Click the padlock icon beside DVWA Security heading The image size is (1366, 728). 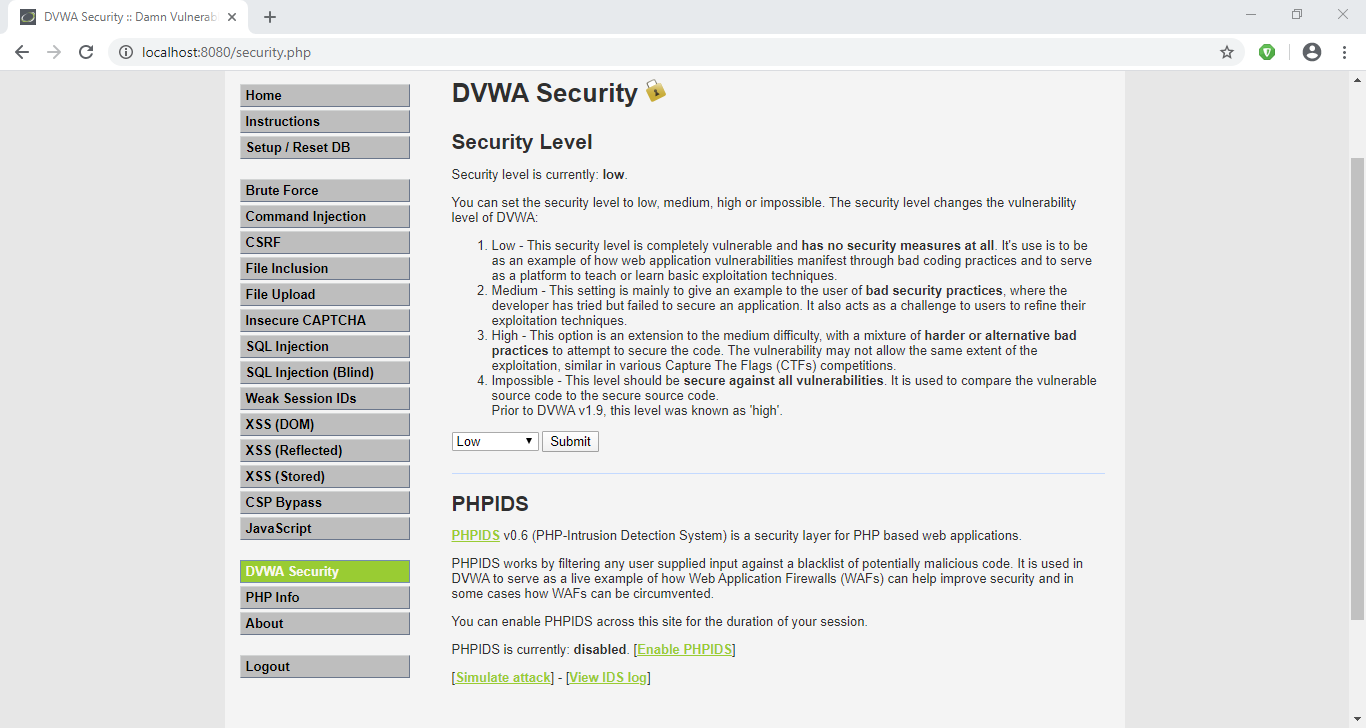coord(655,91)
